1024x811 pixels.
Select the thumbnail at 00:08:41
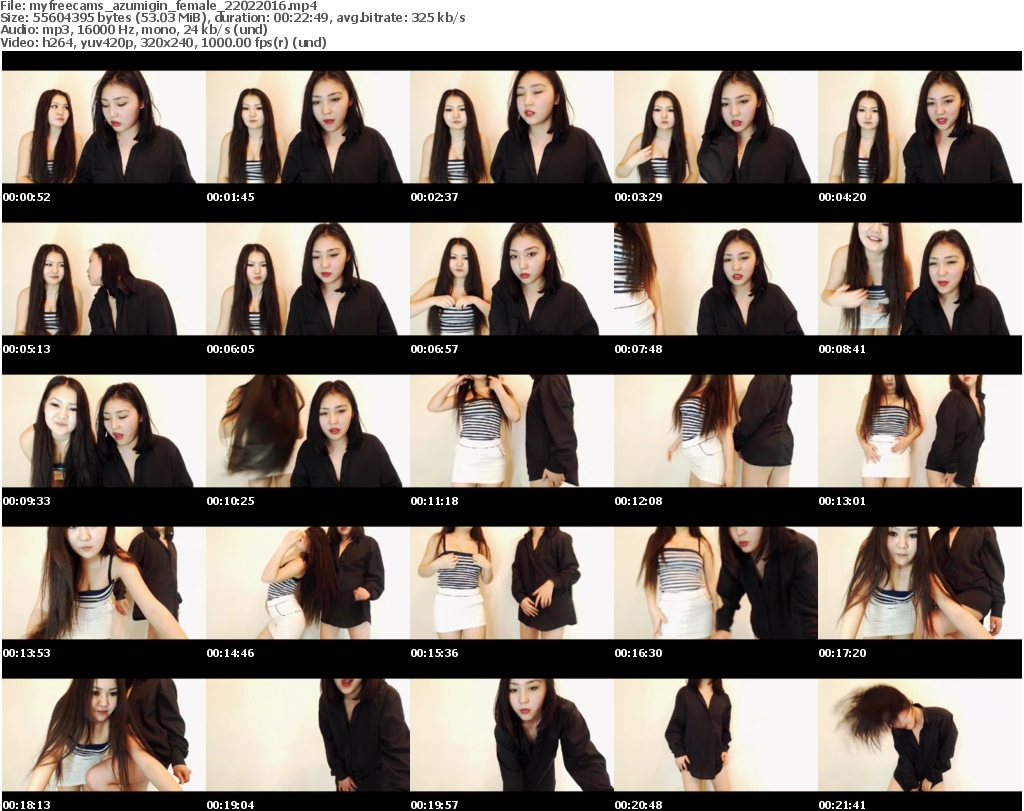click(920, 279)
